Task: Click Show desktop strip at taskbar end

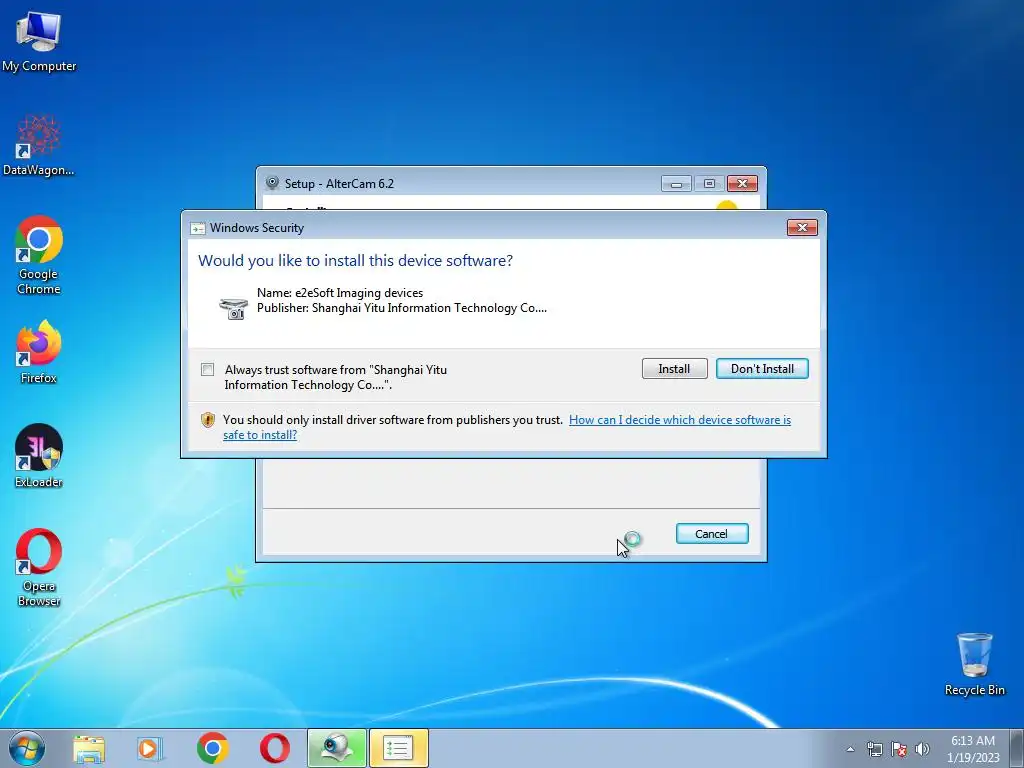Action: click(1016, 748)
